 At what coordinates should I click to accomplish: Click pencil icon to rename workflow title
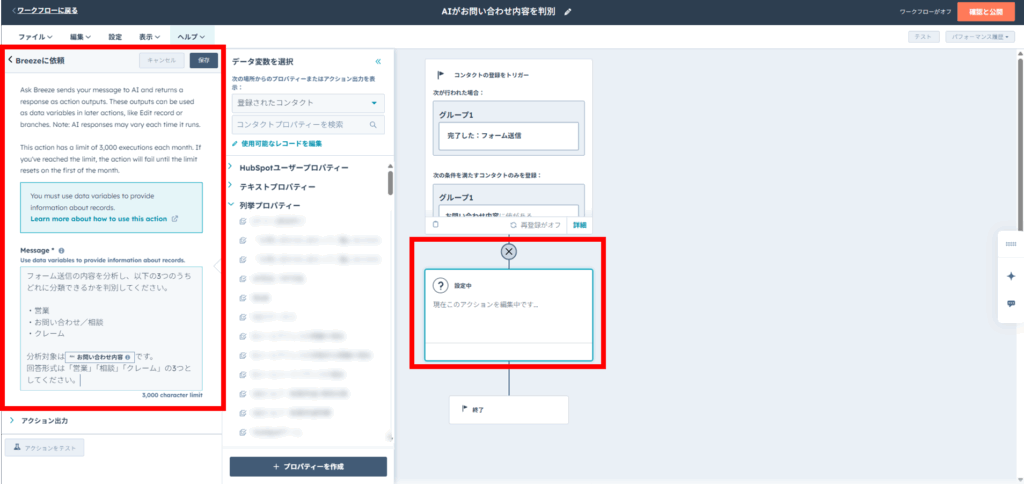coord(568,12)
